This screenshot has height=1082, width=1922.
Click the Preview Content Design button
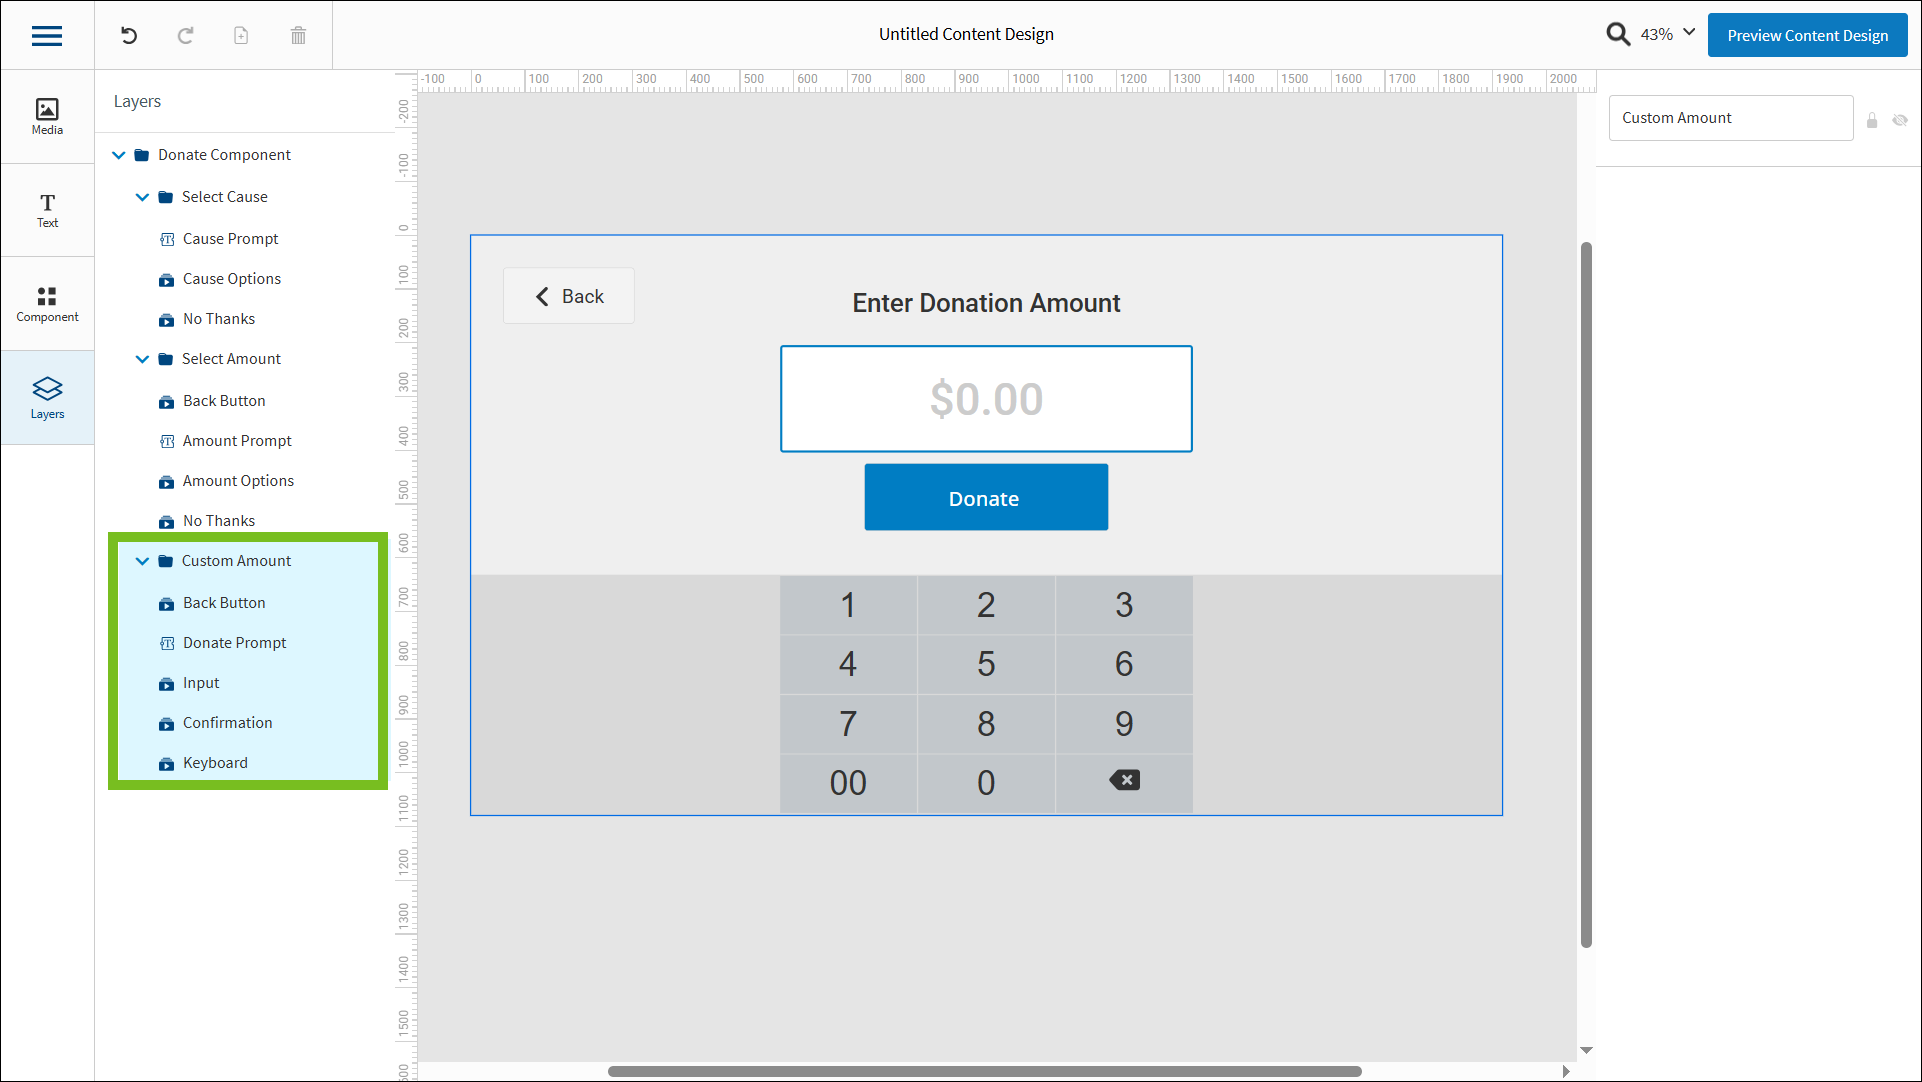tap(1806, 35)
